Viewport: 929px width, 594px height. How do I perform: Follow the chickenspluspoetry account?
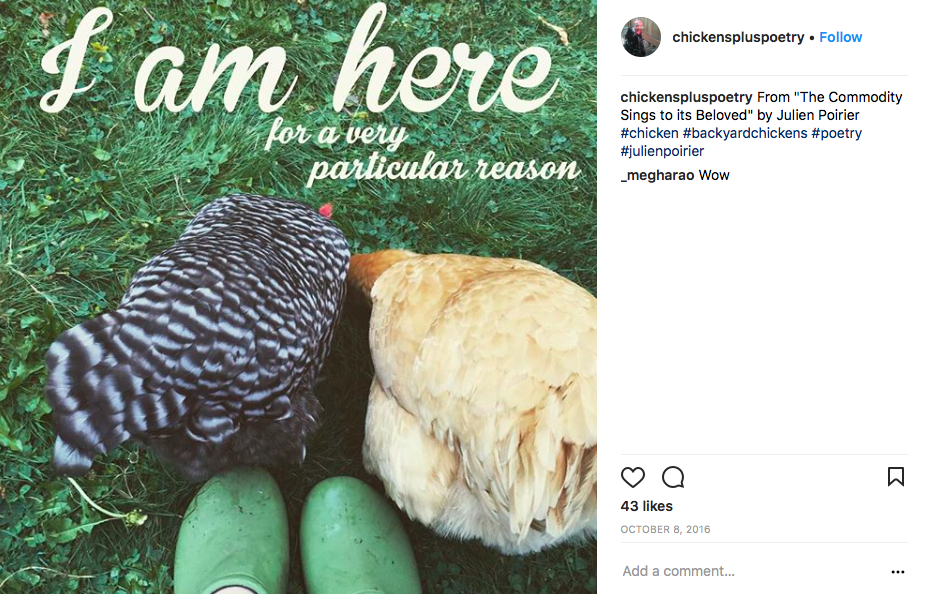point(840,37)
